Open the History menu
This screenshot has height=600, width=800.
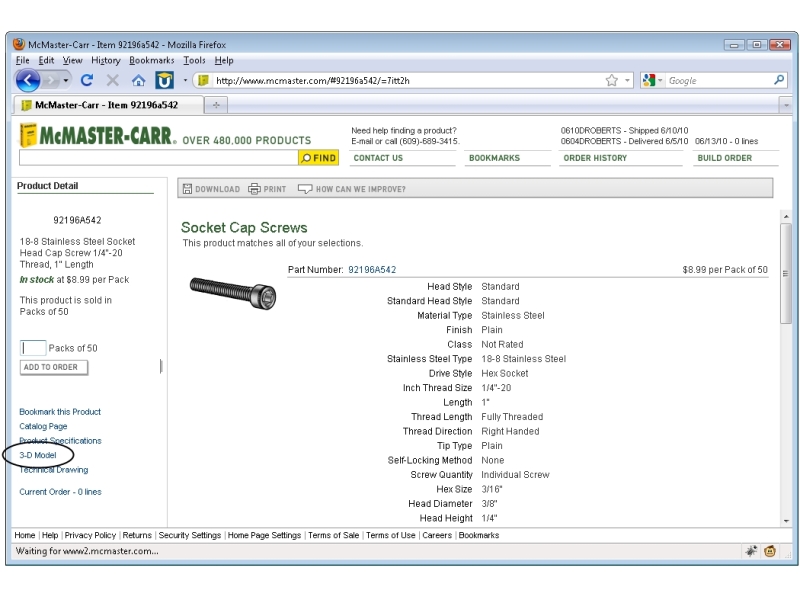click(x=106, y=60)
